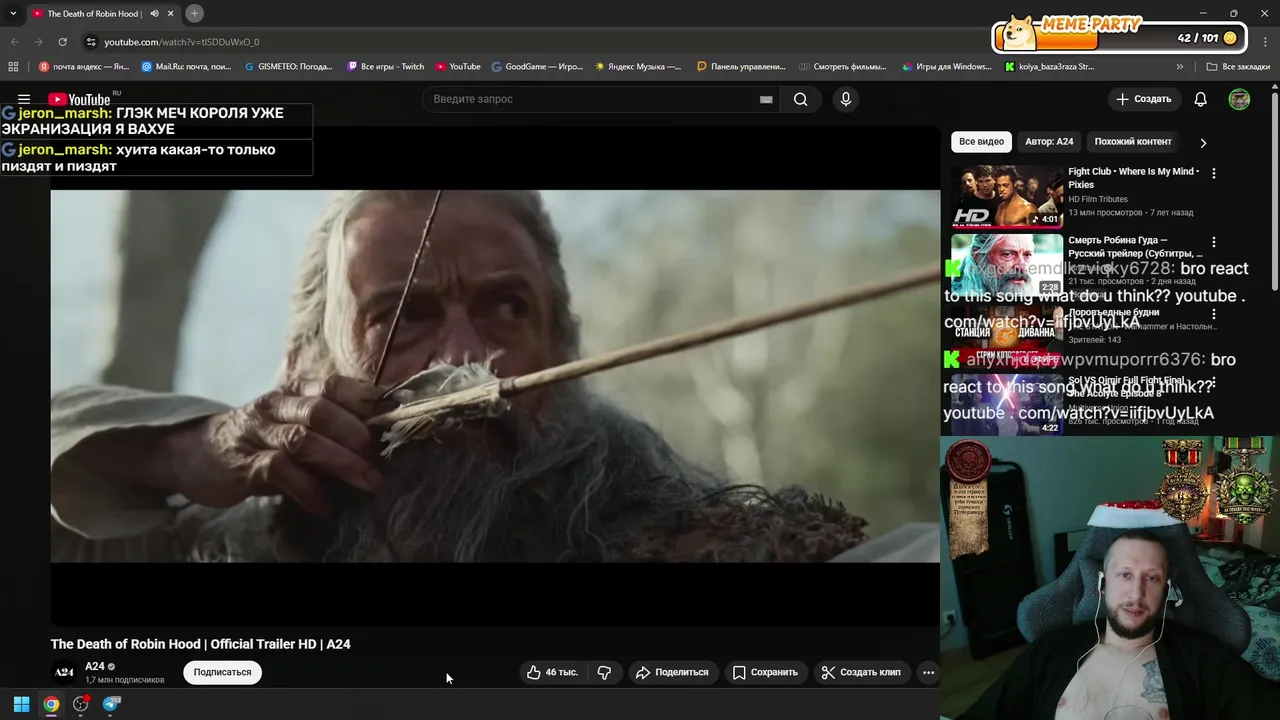Open the tab search dropdown arrow
This screenshot has width=1280, height=720.
click(13, 13)
